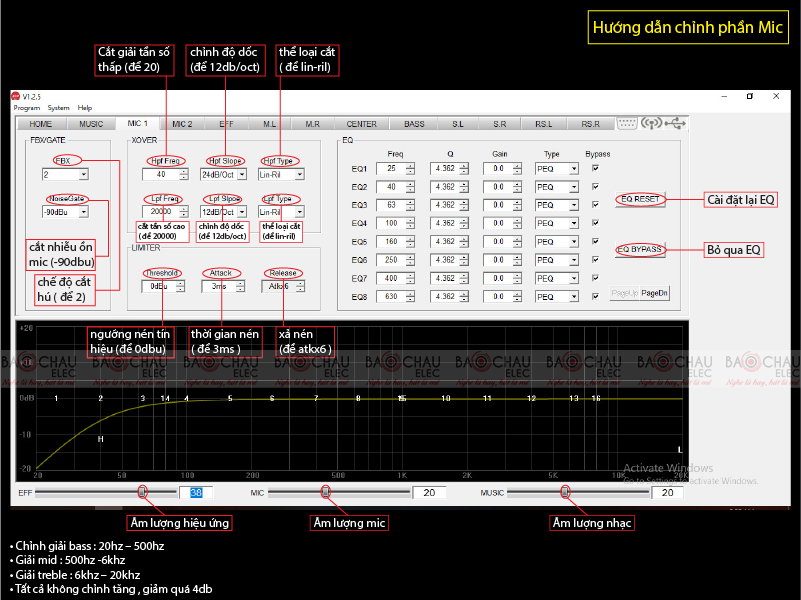The height and width of the screenshot is (600, 801).
Task: Open the System menu
Action: tap(58, 108)
